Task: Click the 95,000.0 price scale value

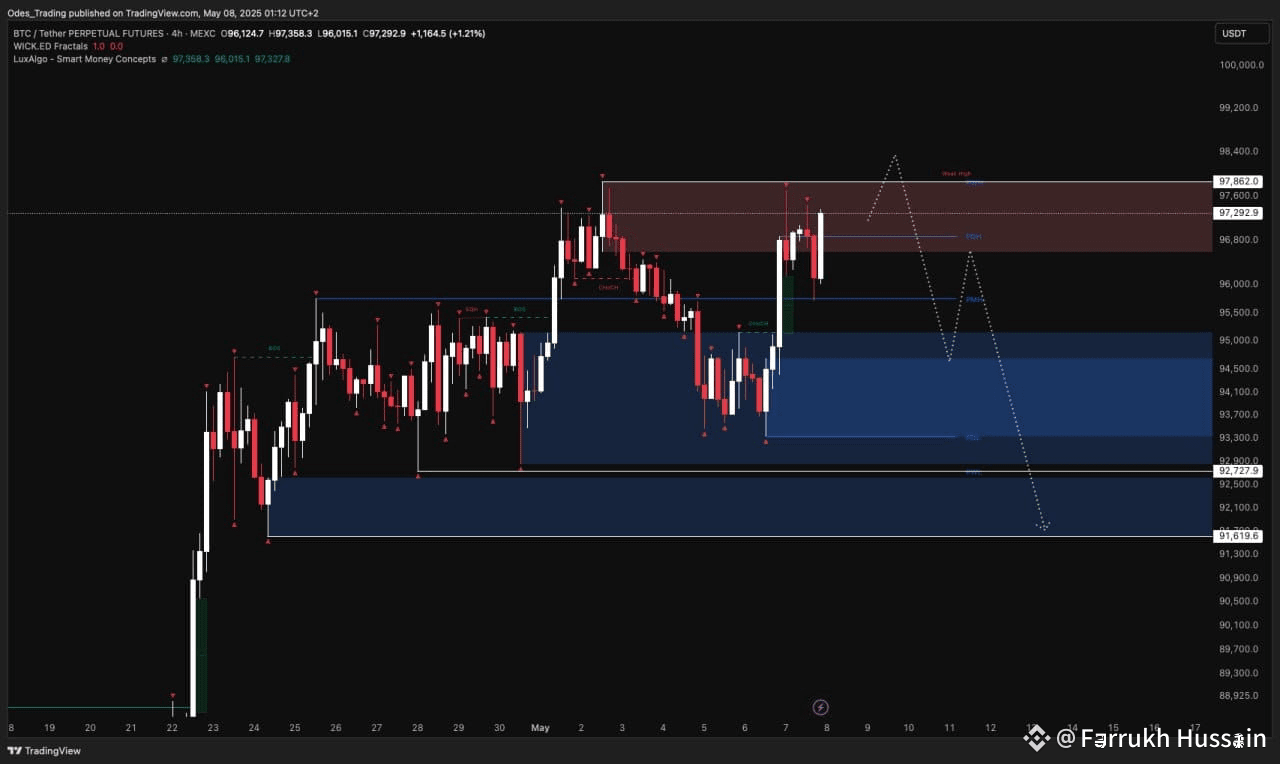Action: tap(1239, 341)
